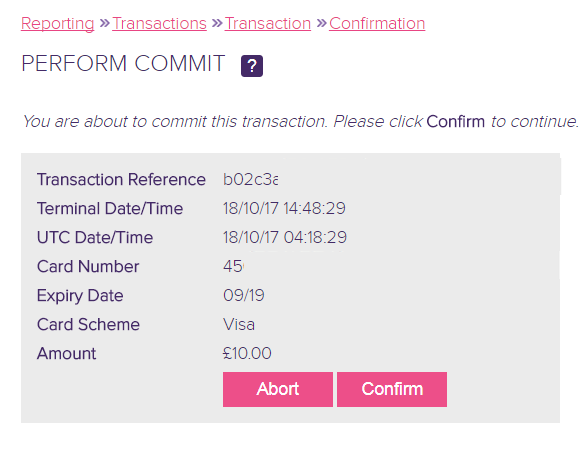Click the purple help question mark icon
This screenshot has width=581, height=460.
252,66
